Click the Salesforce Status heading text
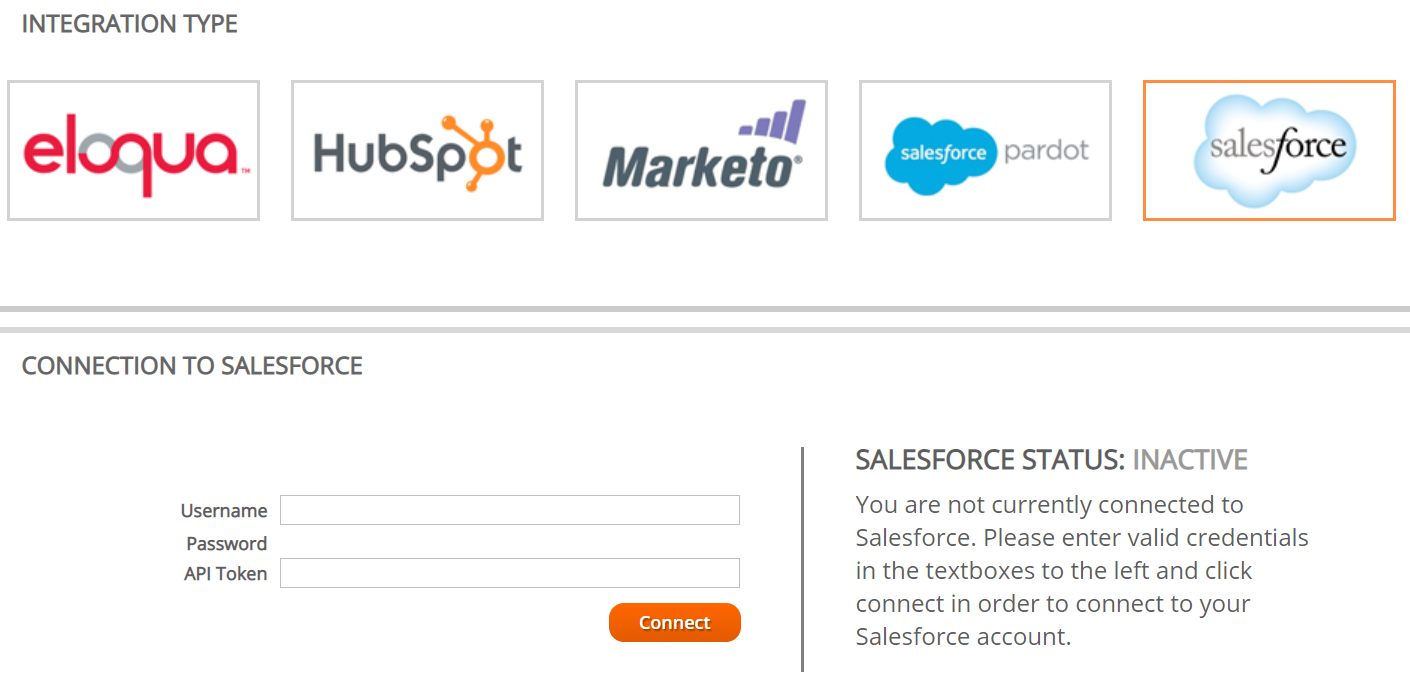Image resolution: width=1410 pixels, height=686 pixels. point(990,460)
